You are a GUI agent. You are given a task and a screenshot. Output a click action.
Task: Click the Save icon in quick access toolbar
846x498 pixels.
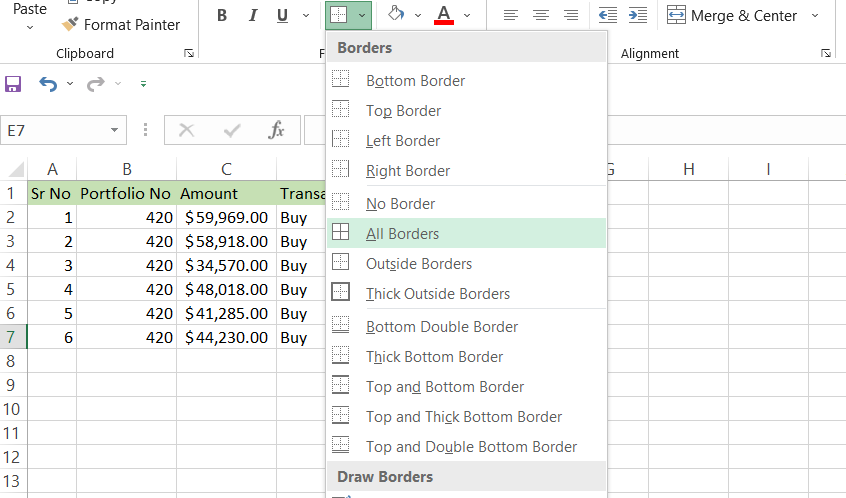(13, 84)
